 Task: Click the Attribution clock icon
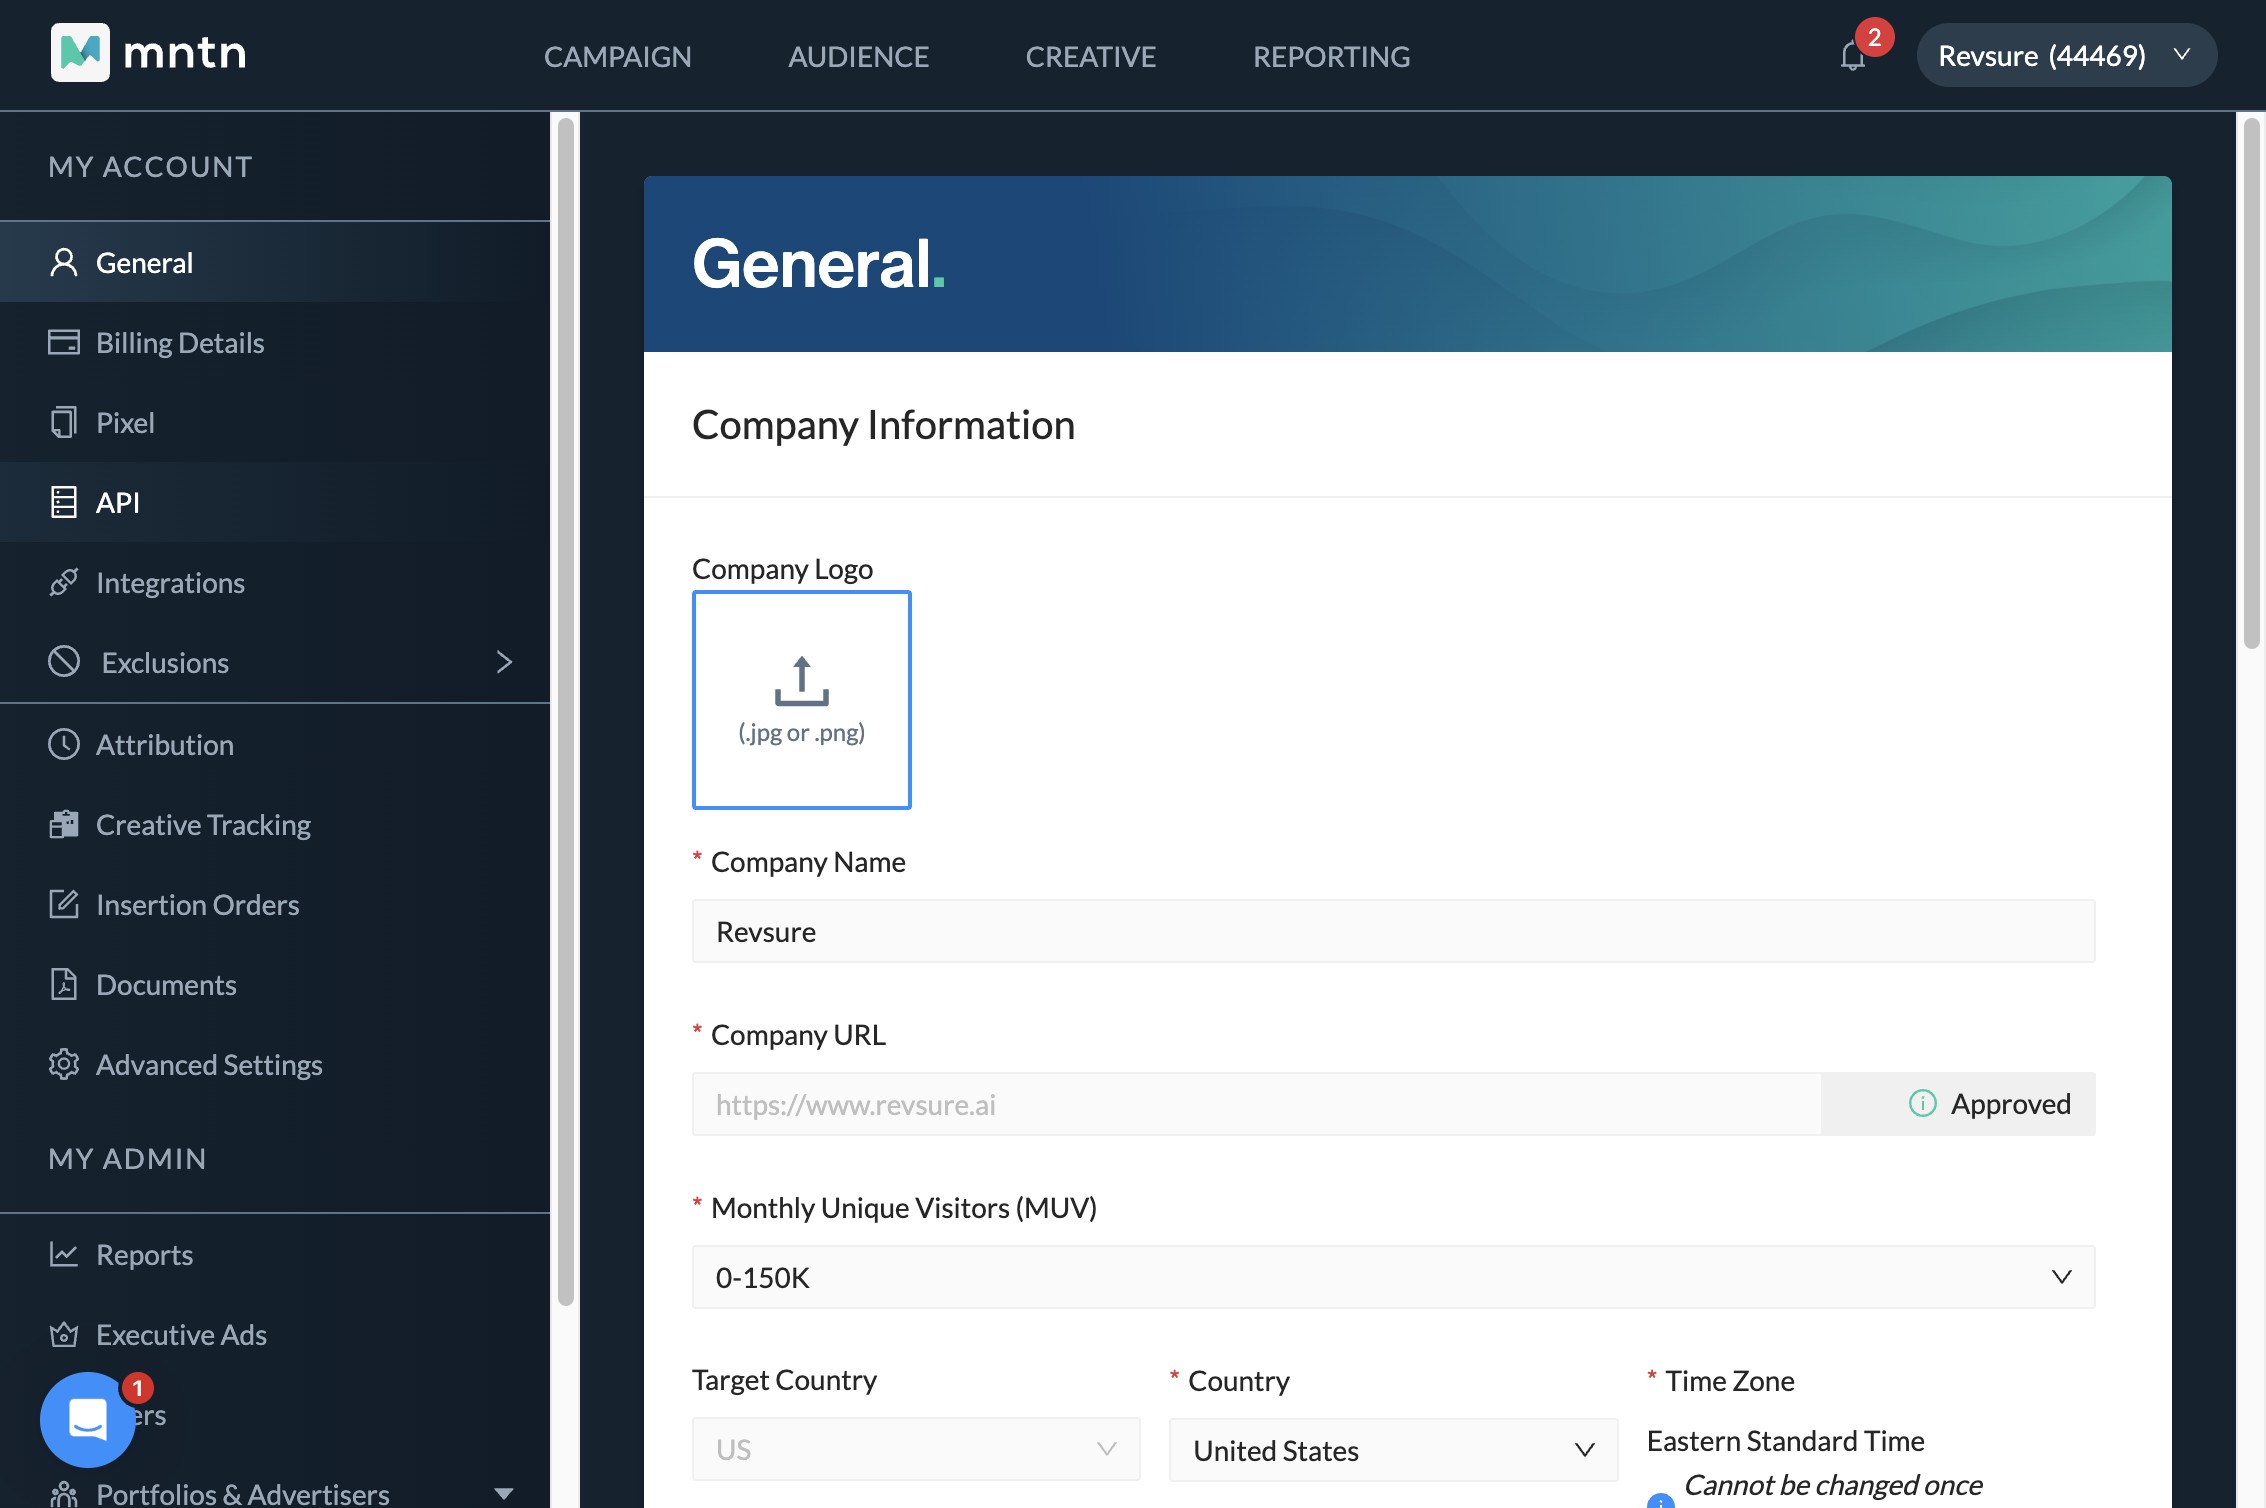point(64,745)
